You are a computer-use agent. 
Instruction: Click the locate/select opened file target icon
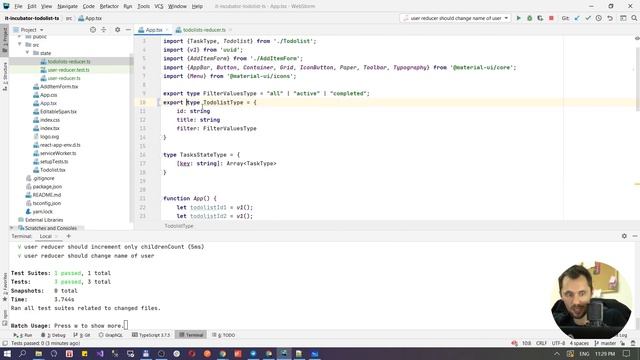pos(93,30)
